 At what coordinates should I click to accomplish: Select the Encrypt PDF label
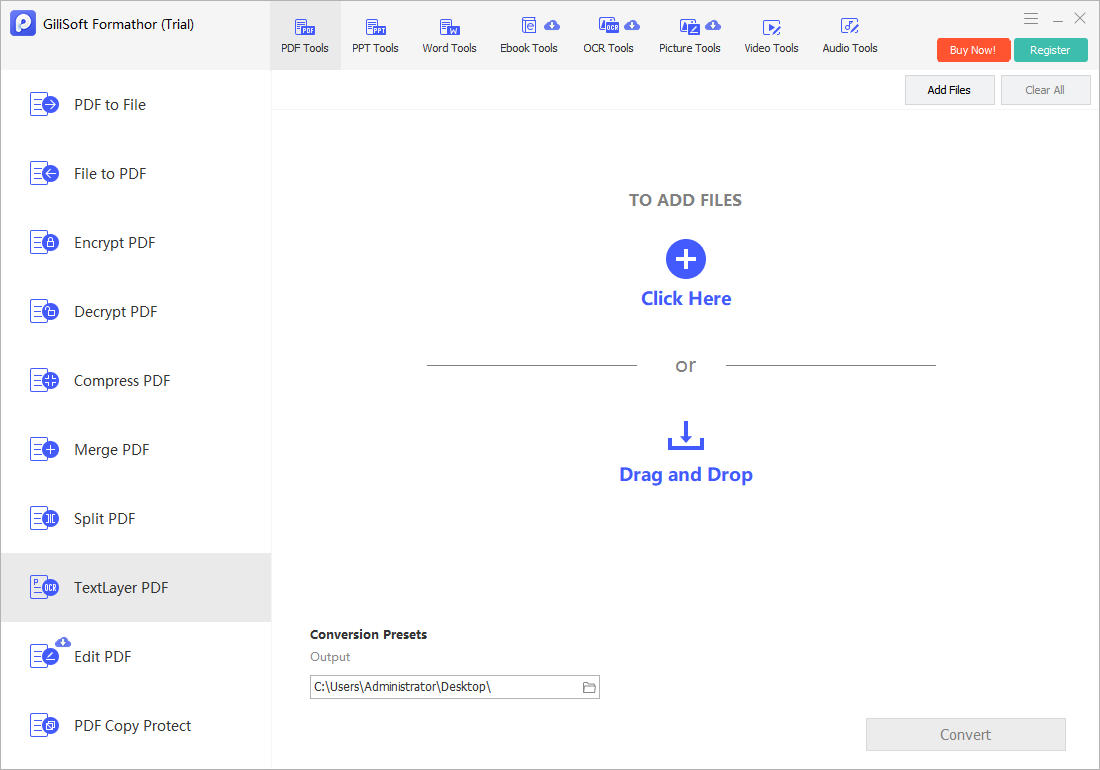point(114,243)
